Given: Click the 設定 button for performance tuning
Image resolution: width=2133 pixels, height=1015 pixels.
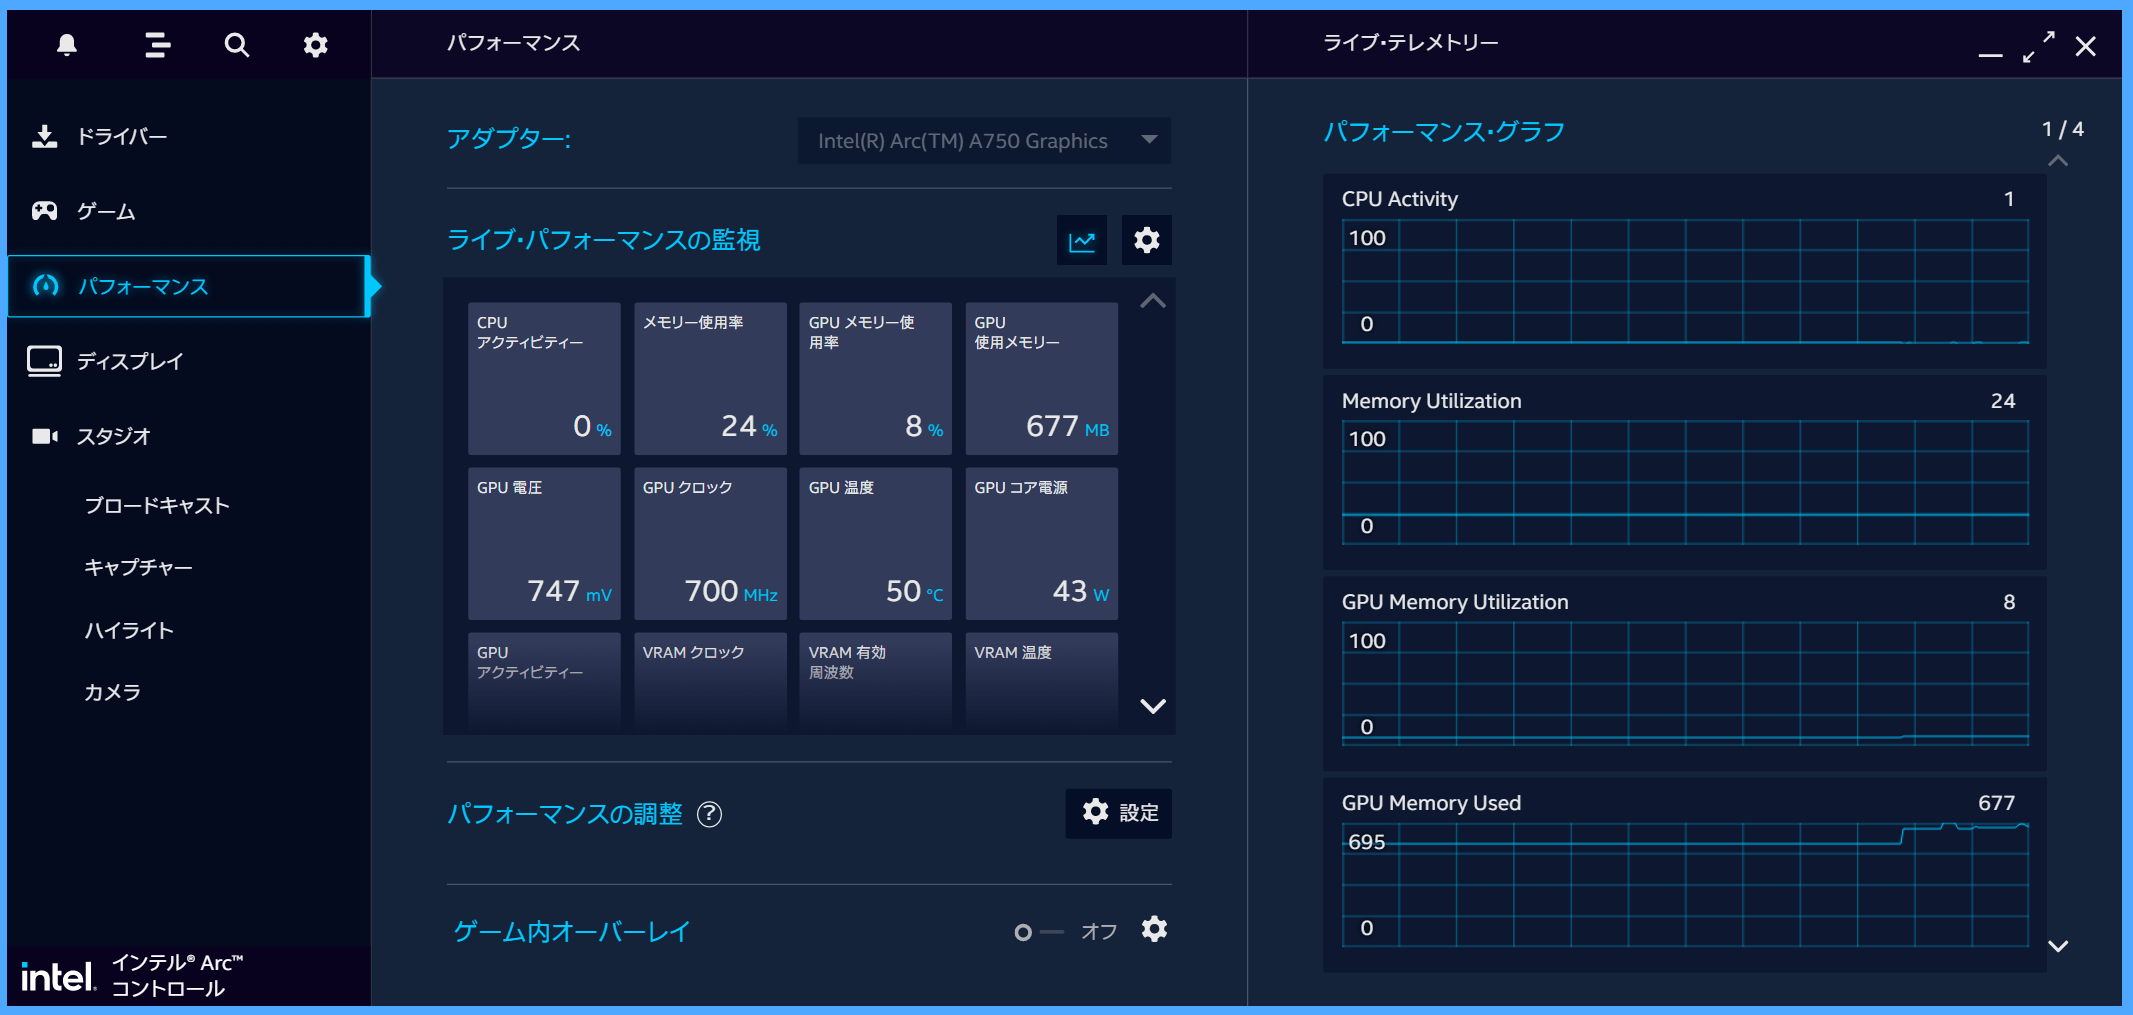Looking at the screenshot, I should [1119, 813].
